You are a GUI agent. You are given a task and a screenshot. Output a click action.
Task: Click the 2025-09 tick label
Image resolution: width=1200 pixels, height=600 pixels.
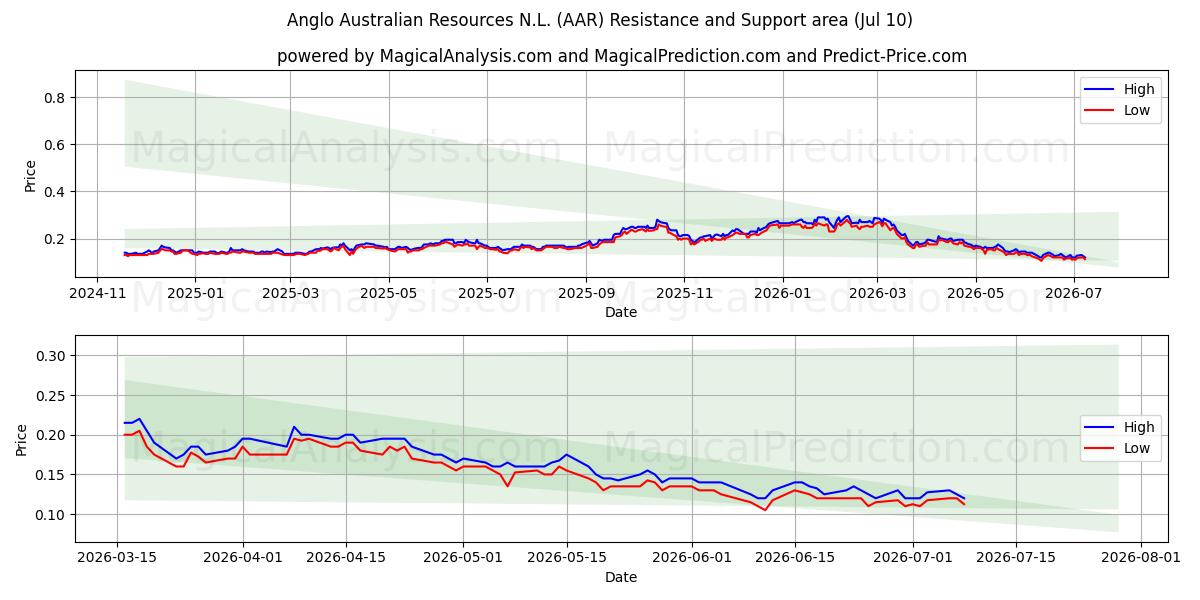[586, 293]
